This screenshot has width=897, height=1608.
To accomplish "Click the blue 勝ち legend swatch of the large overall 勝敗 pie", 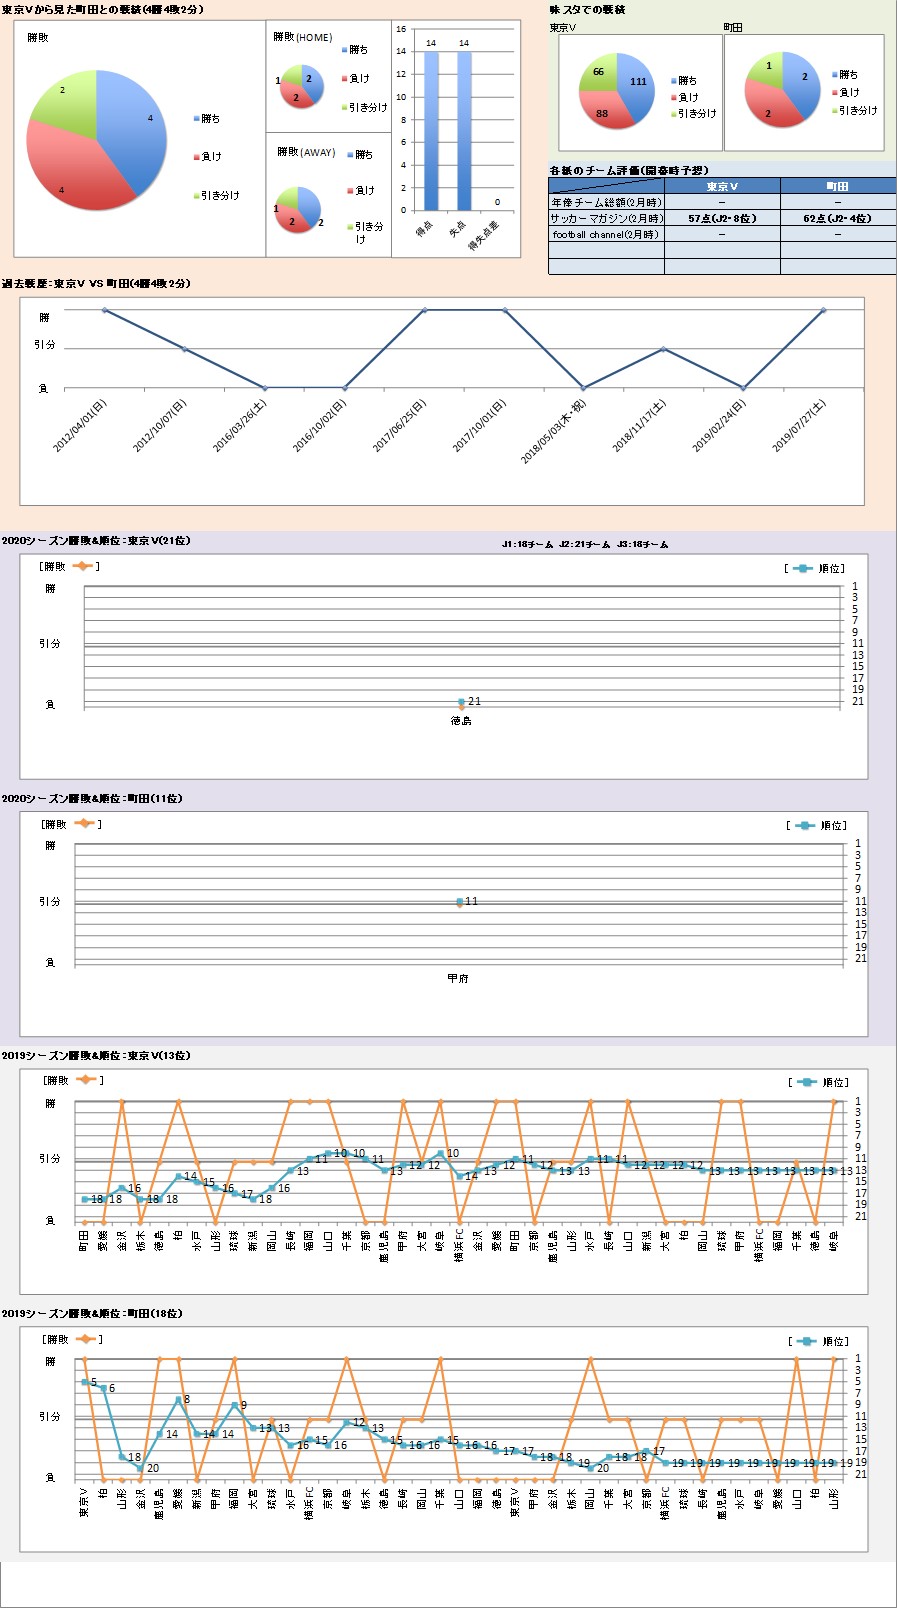I will click(197, 119).
